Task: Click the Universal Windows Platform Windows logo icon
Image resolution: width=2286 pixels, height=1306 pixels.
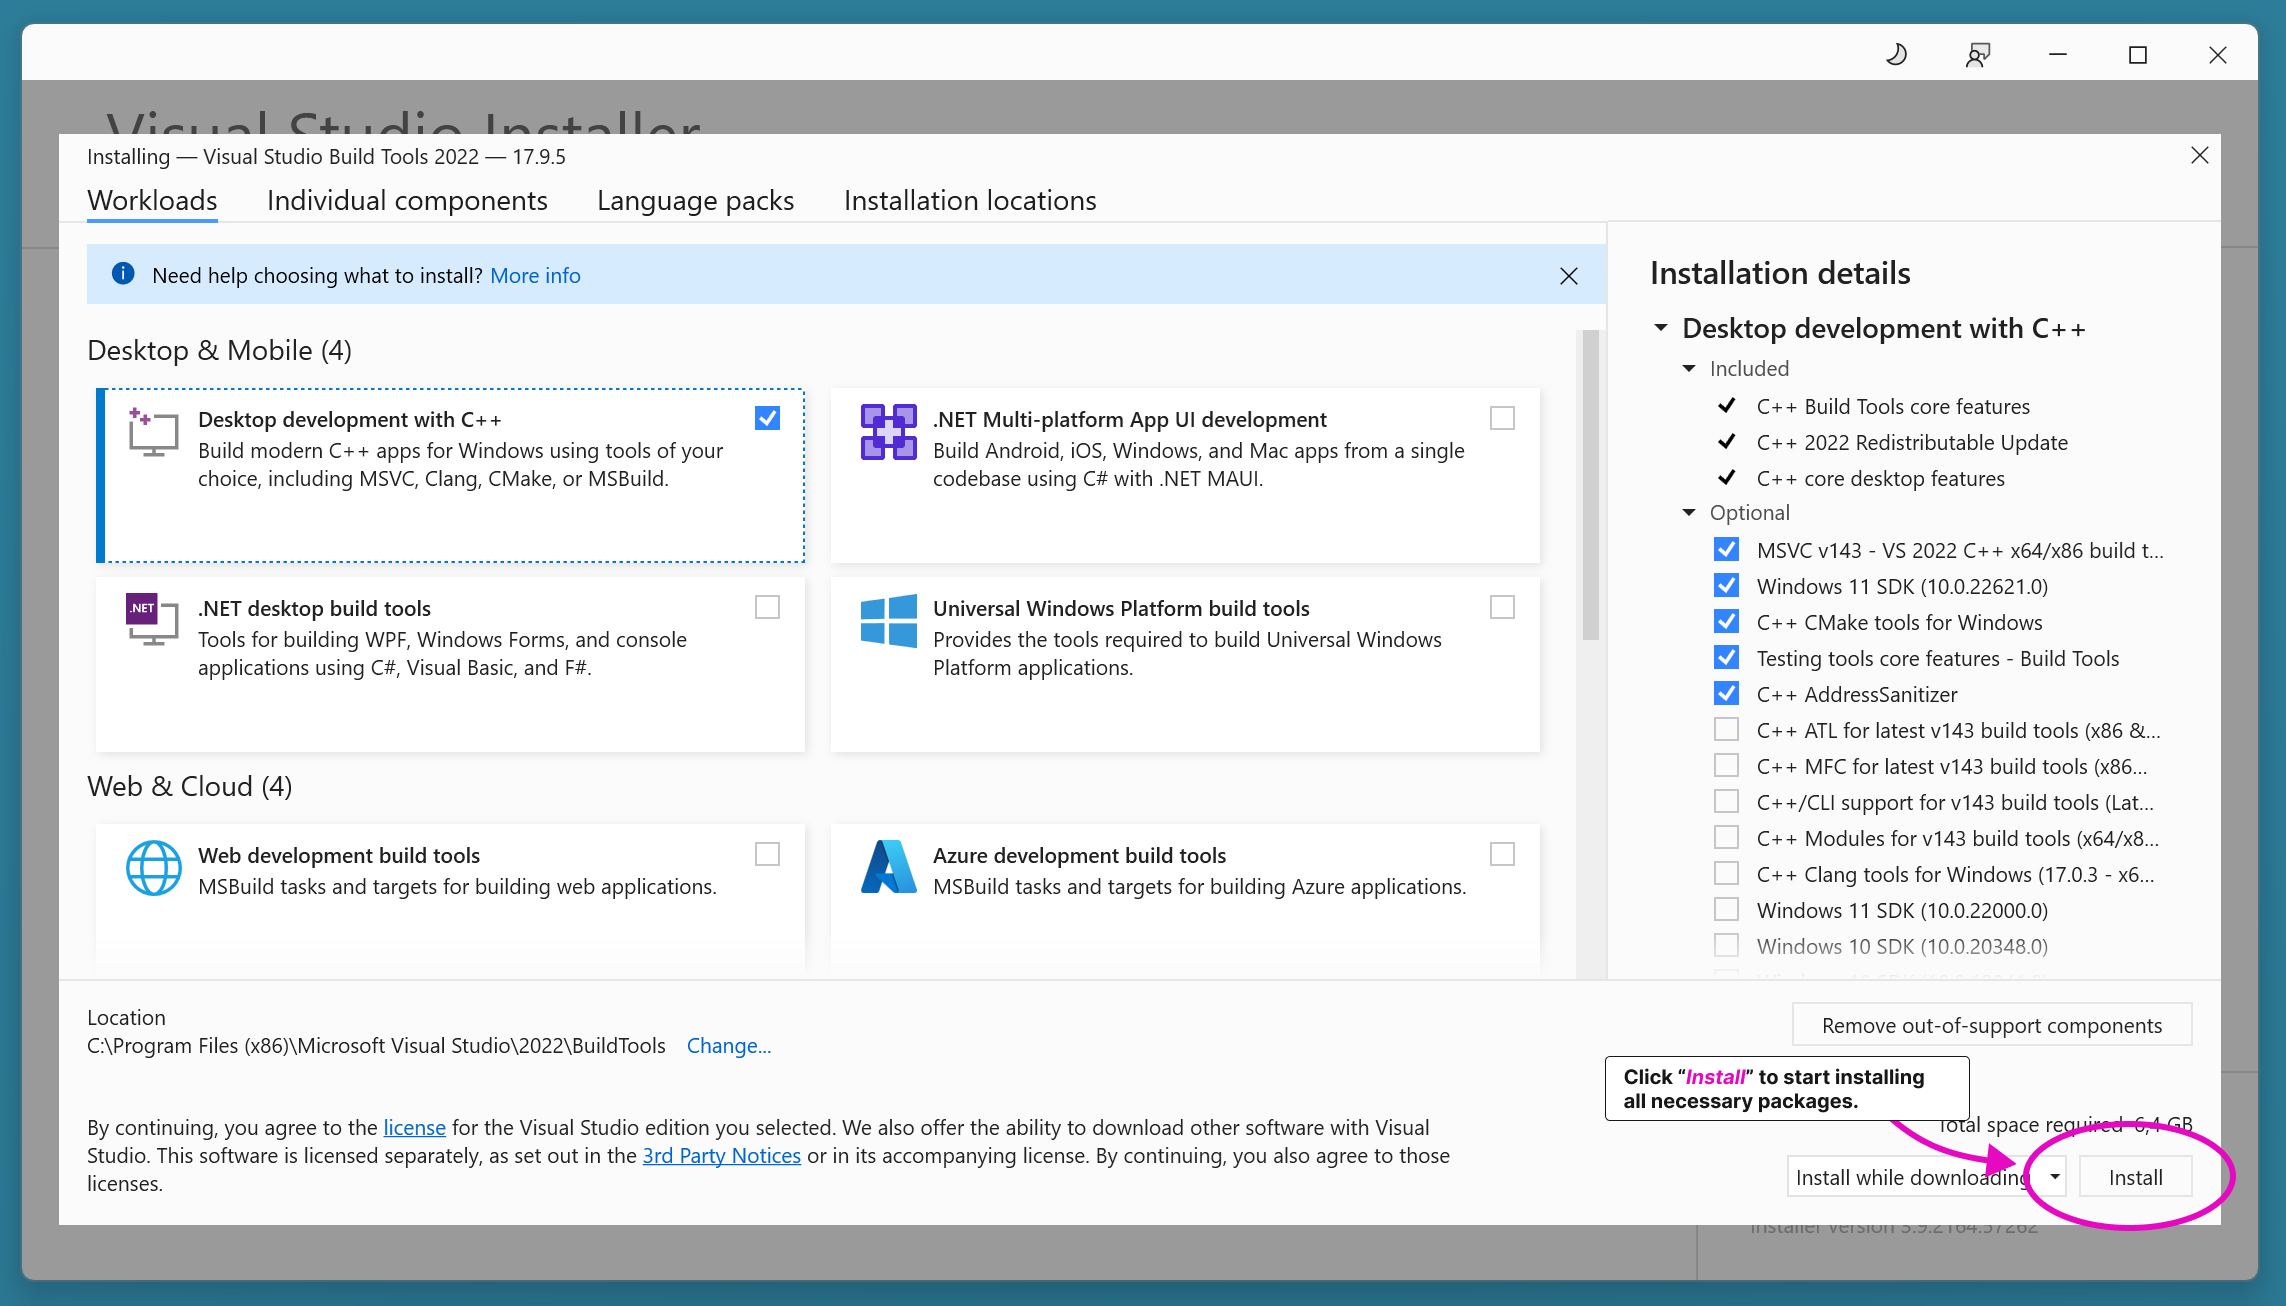Action: [888, 621]
